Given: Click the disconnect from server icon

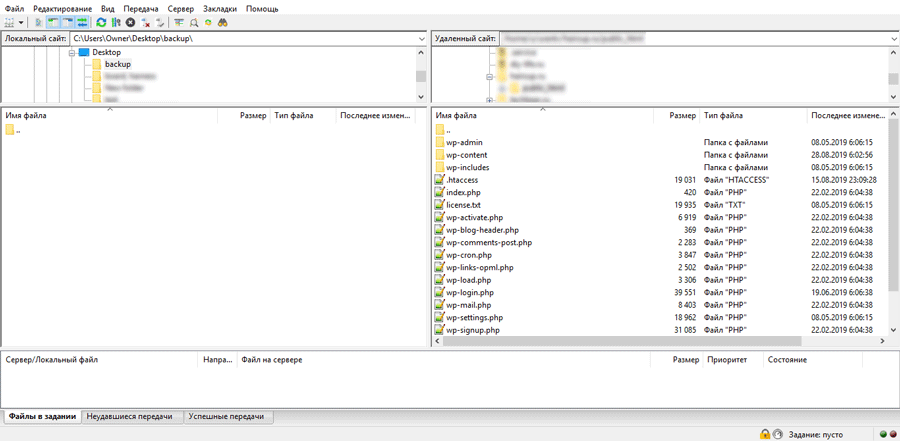Looking at the screenshot, I should coord(146,22).
